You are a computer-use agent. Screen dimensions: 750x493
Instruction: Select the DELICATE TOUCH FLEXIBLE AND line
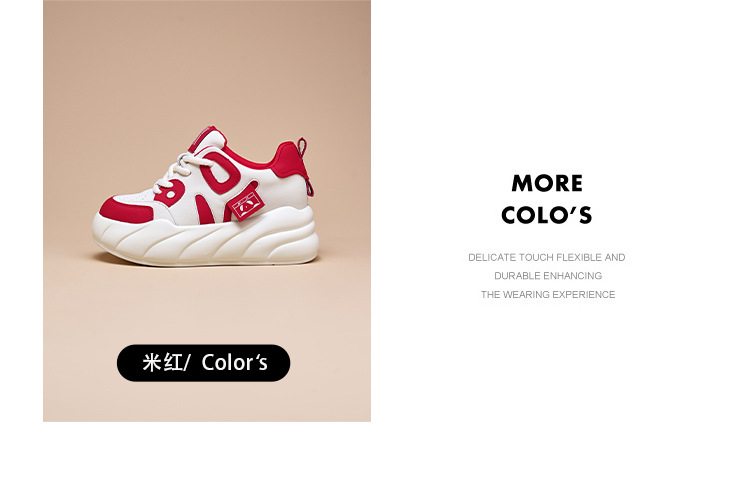pyautogui.click(x=547, y=257)
